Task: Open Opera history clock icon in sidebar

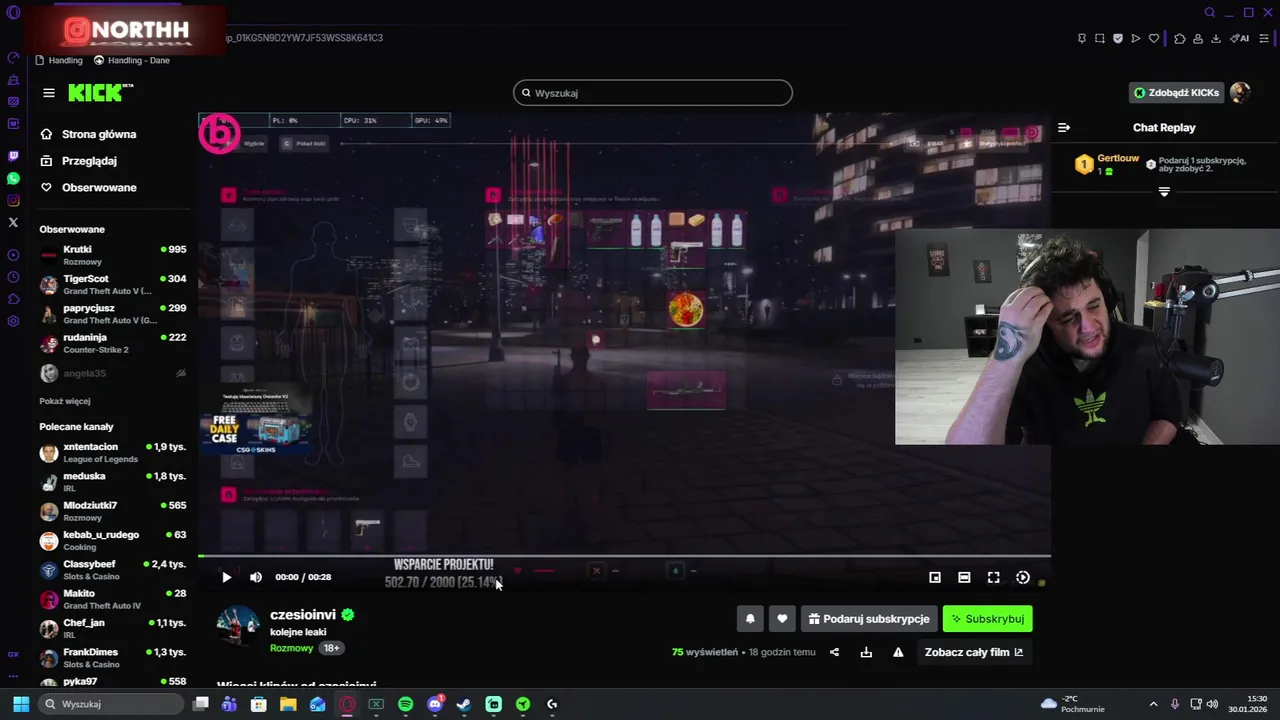Action: pyautogui.click(x=13, y=277)
